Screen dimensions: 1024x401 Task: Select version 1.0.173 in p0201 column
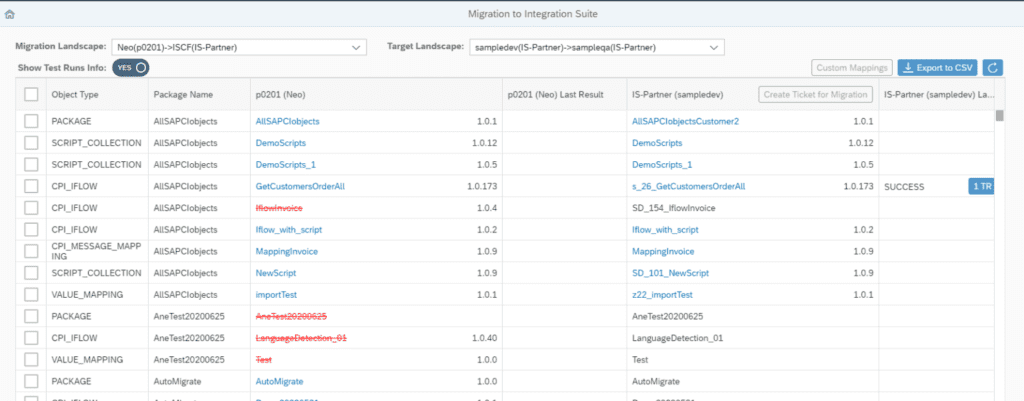tap(483, 186)
